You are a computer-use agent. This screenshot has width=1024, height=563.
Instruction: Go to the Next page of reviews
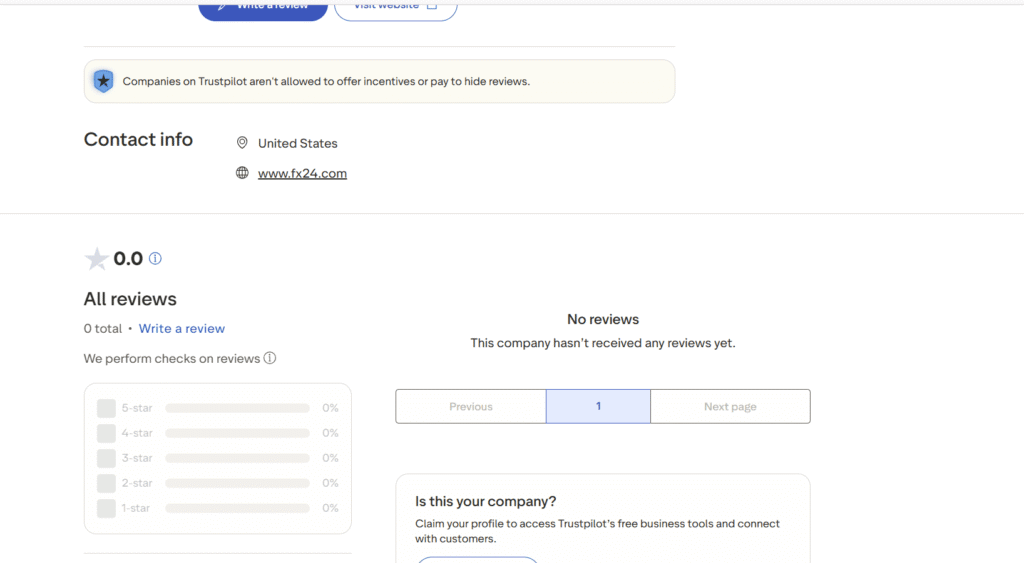[x=730, y=406]
